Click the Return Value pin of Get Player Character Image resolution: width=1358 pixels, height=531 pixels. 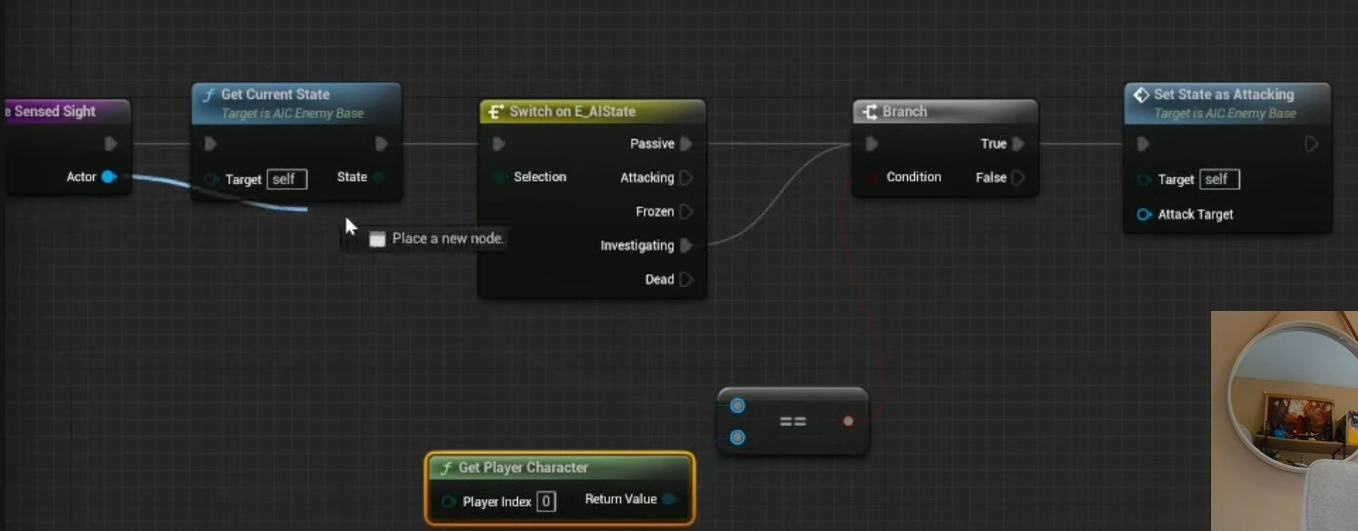click(x=669, y=500)
